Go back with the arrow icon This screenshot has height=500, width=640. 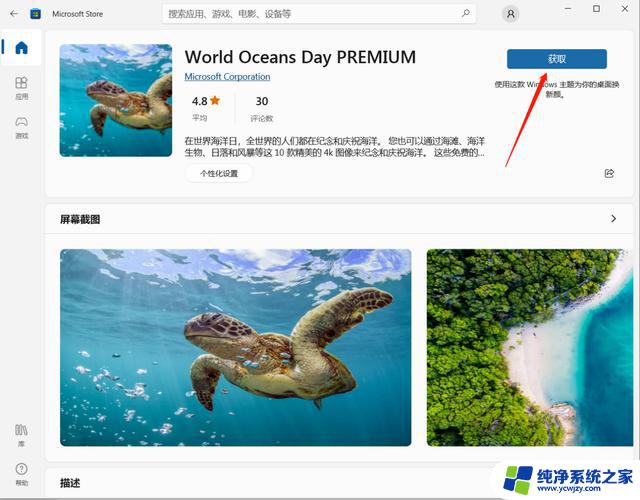coord(14,14)
